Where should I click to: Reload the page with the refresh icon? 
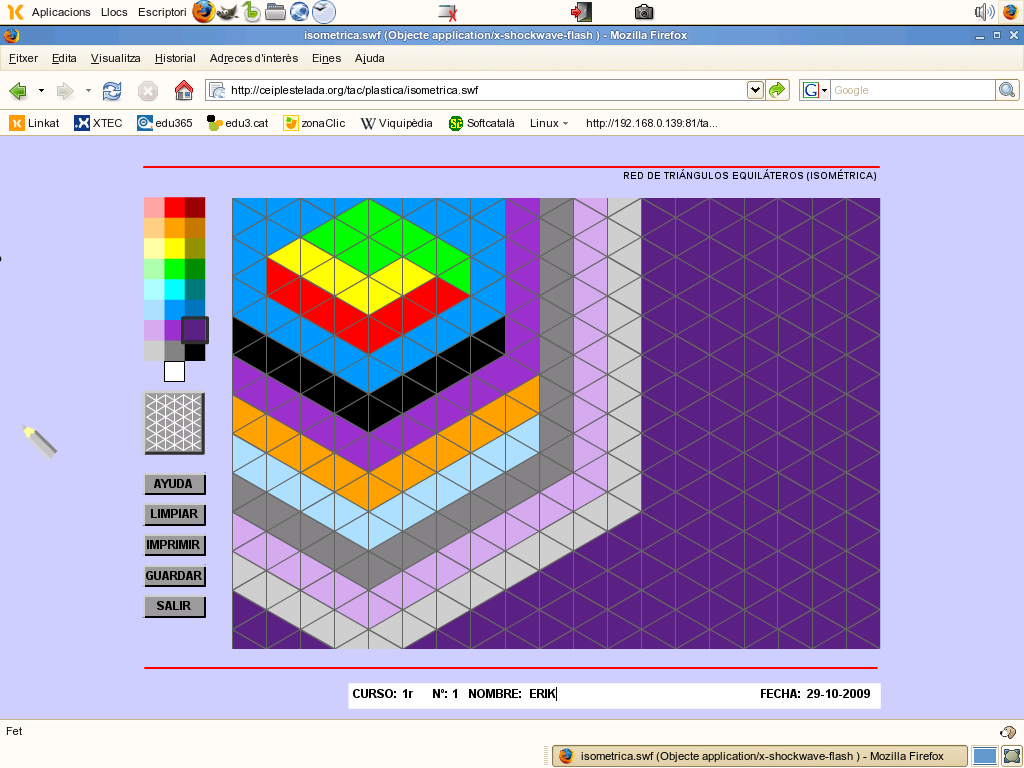[112, 90]
